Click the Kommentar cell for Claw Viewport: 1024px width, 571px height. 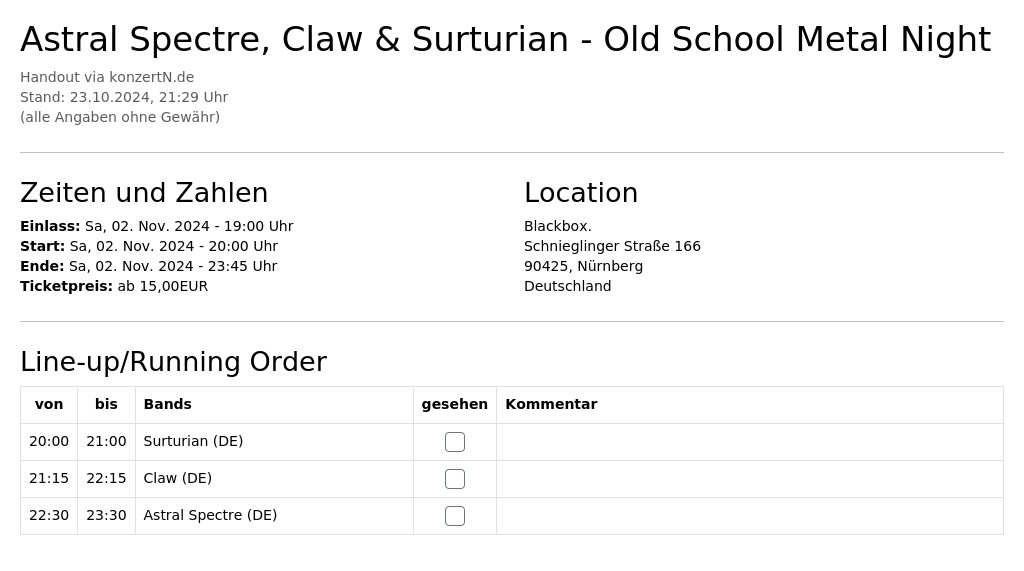[750, 479]
